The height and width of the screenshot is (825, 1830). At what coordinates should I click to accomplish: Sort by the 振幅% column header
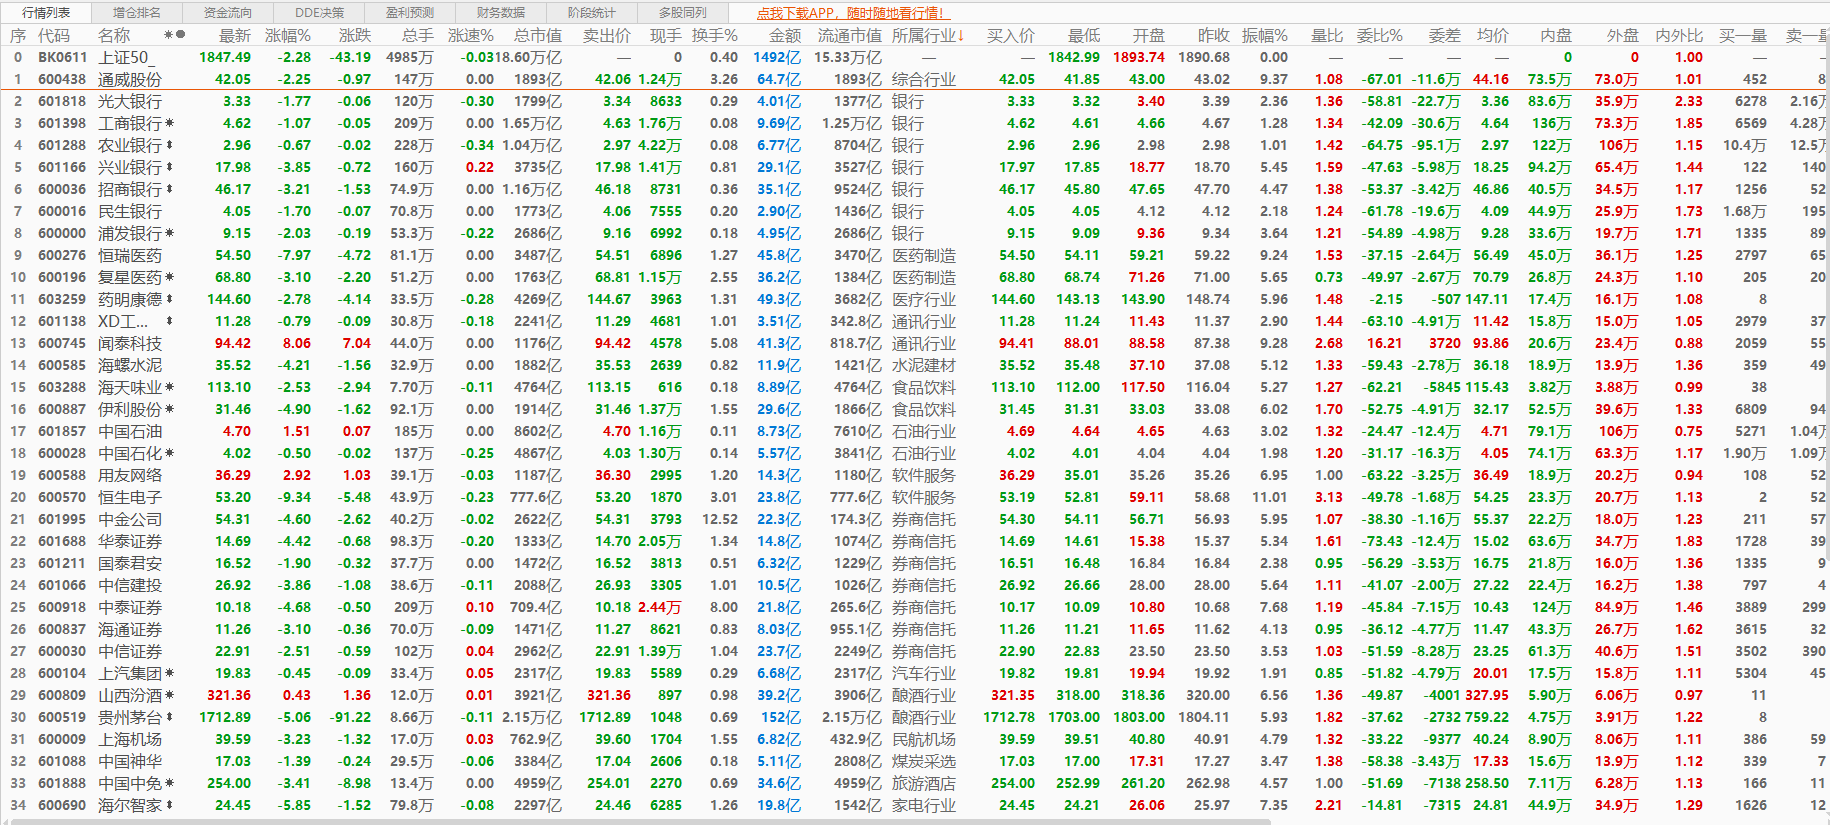(1265, 35)
